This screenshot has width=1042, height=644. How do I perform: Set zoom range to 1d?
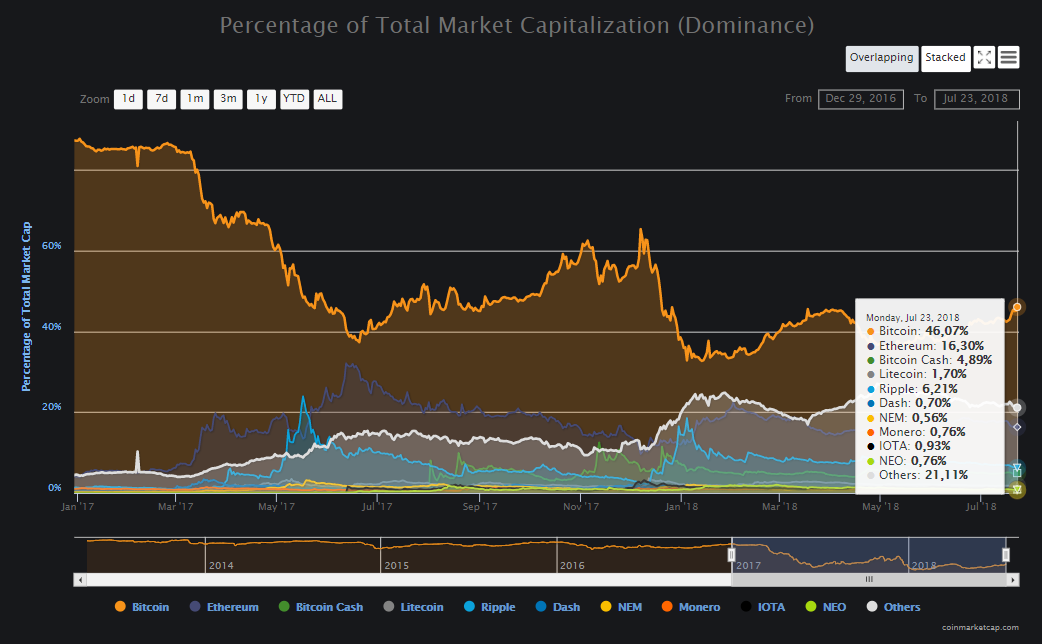click(128, 99)
